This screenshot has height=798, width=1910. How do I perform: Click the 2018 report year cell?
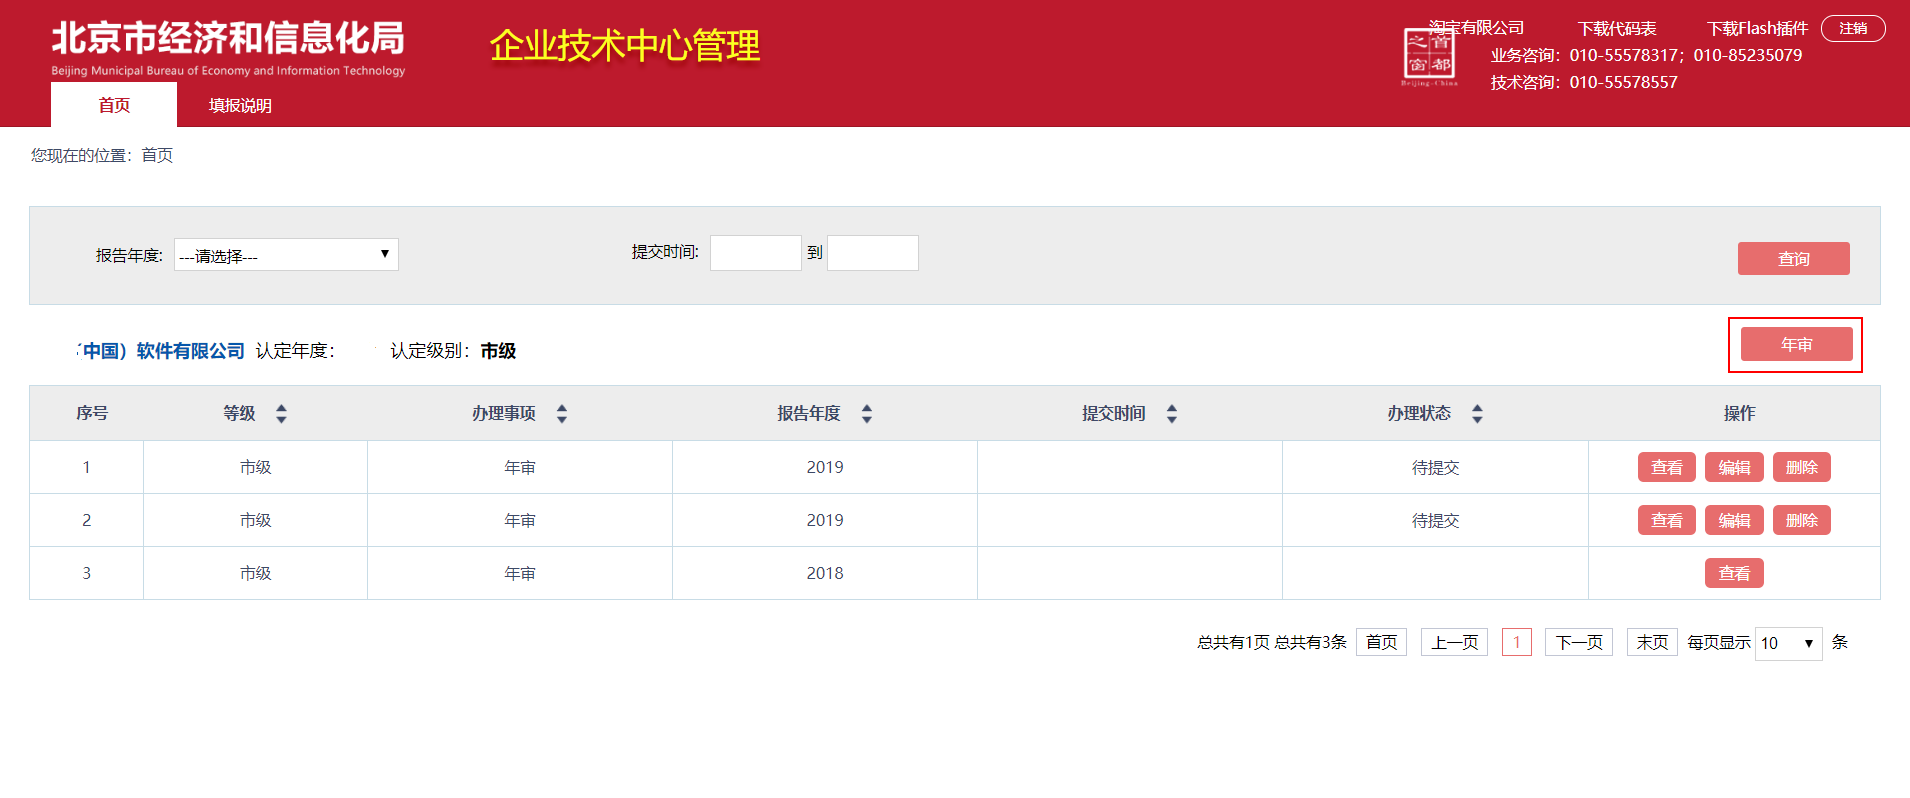tap(825, 573)
